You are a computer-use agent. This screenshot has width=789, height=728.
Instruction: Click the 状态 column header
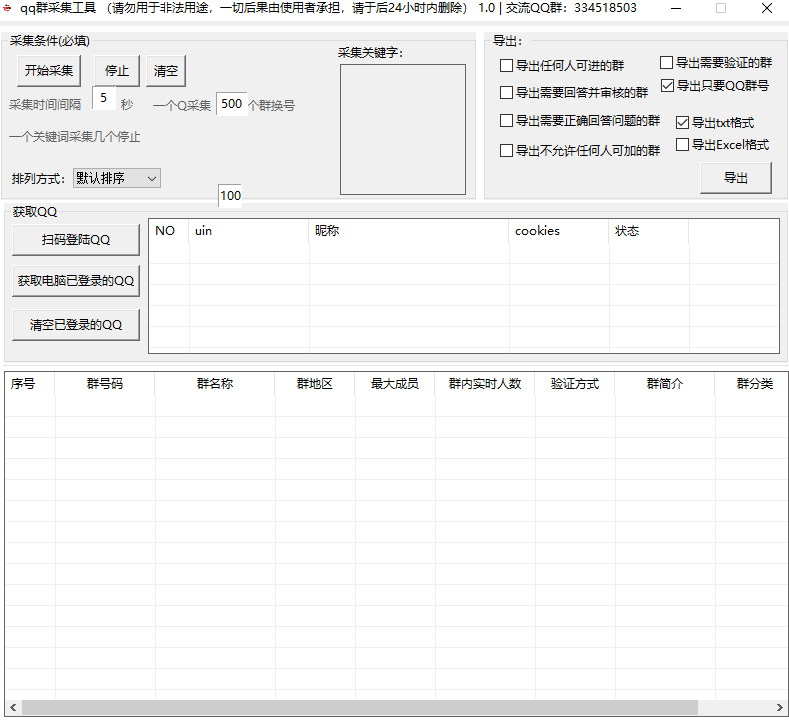point(649,231)
